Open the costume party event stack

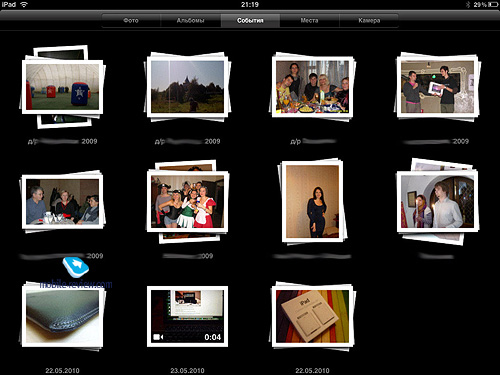pyautogui.click(x=187, y=201)
